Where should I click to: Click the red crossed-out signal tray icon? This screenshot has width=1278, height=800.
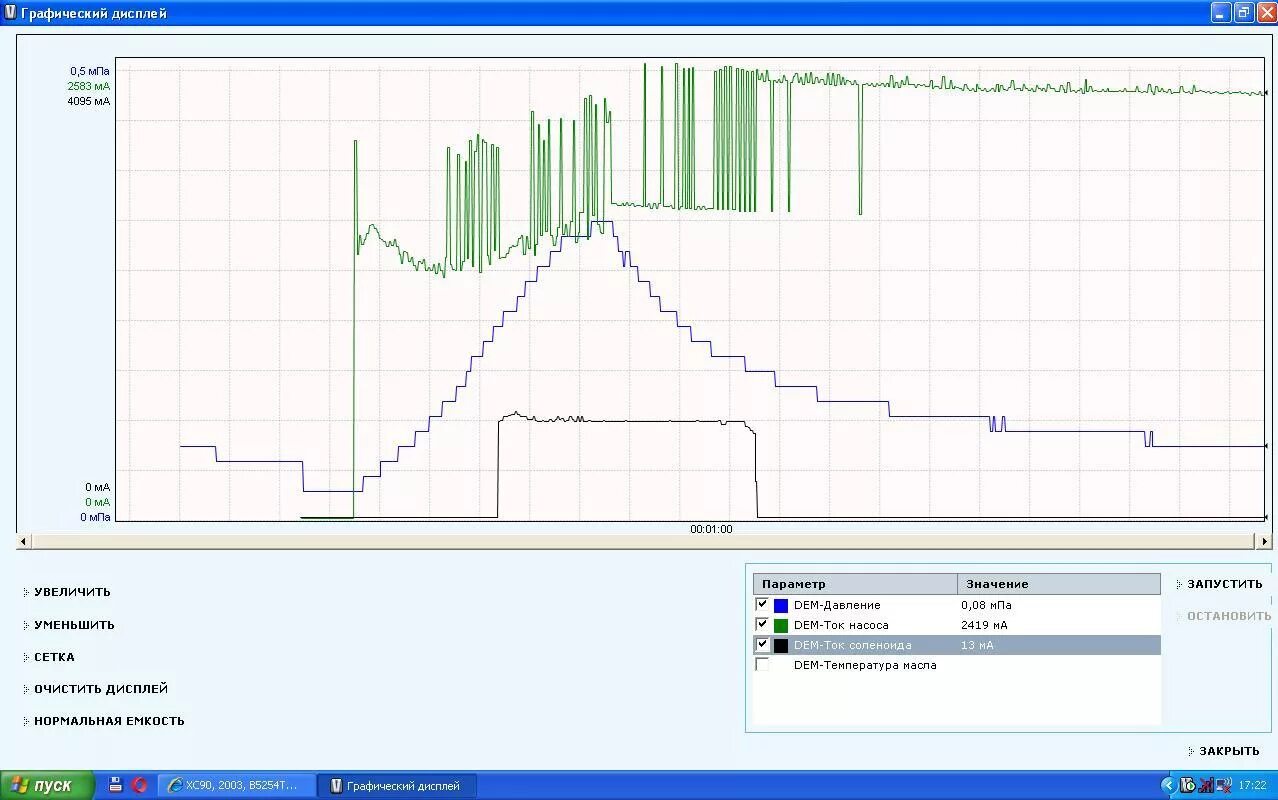(1206, 786)
